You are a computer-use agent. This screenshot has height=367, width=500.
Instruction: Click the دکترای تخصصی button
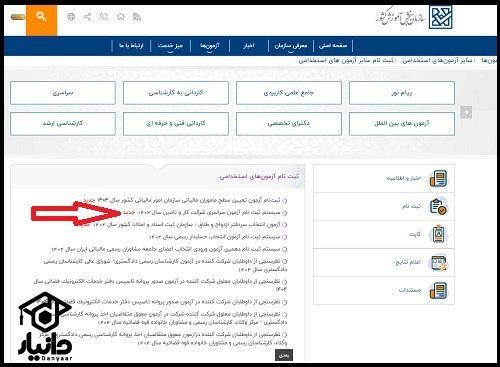pos(289,124)
